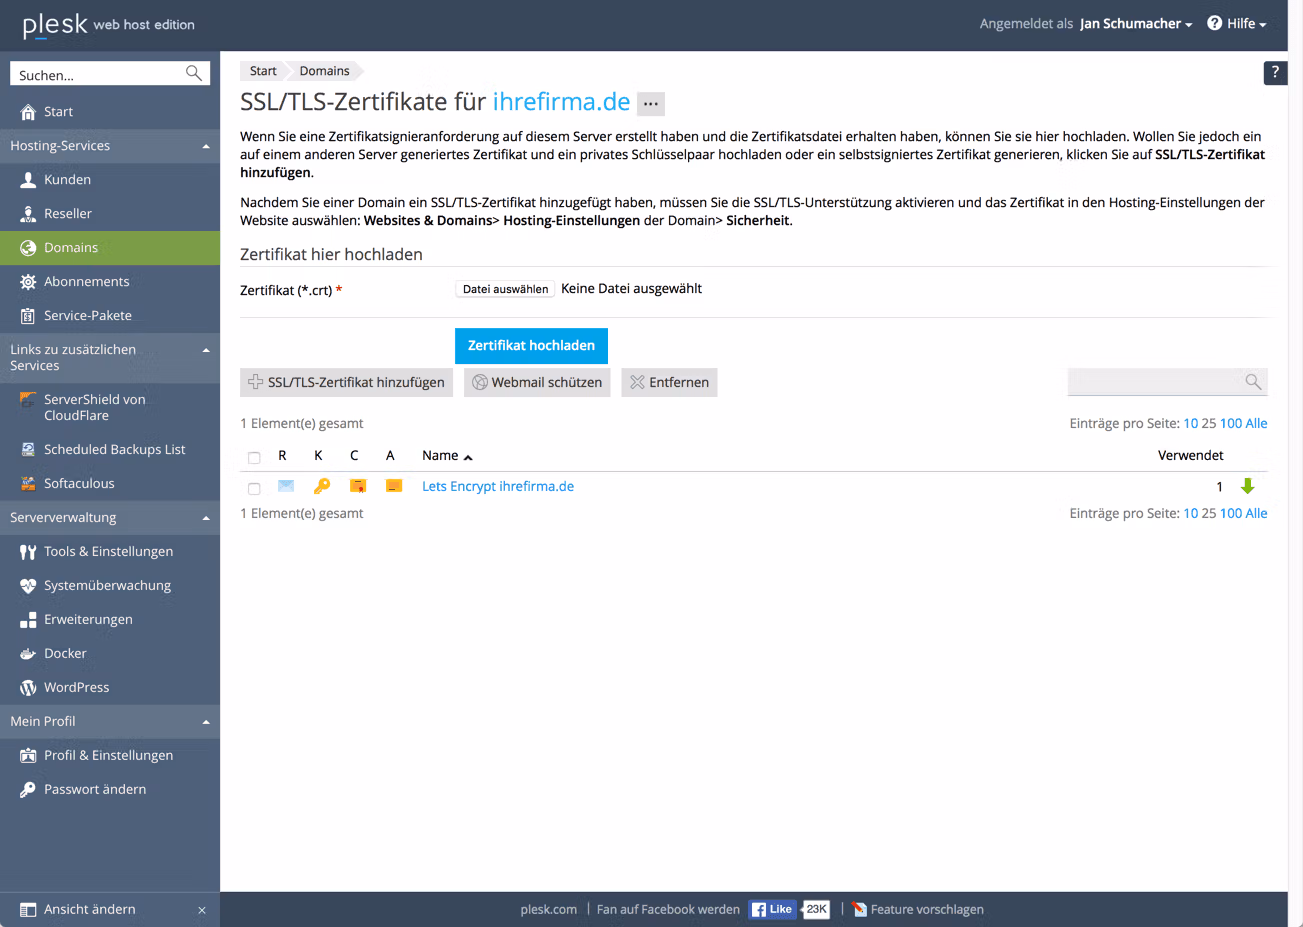
Task: Open the Lets Encrypt ihrefirma.de certificate
Action: 497,486
